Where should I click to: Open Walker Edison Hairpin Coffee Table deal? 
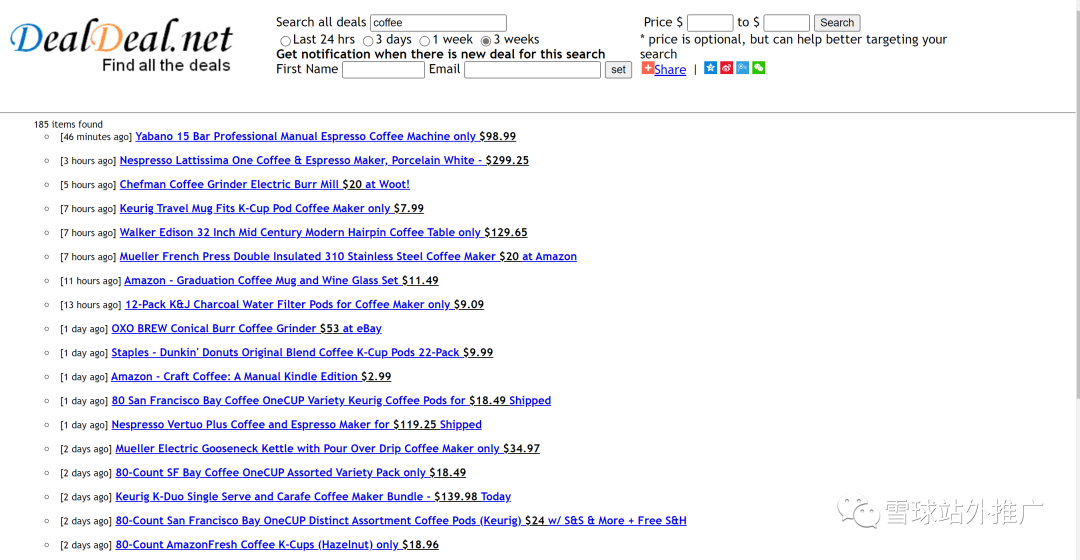click(x=324, y=233)
